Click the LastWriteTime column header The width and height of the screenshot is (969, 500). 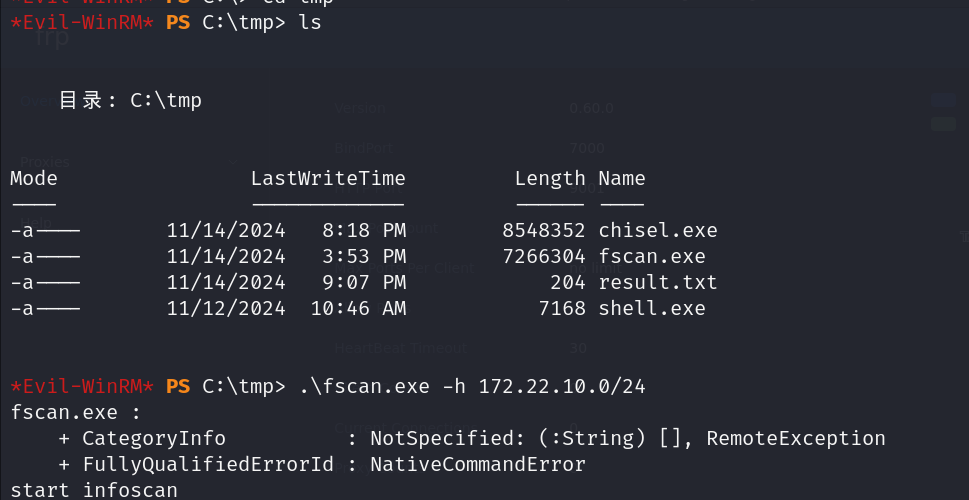coord(328,179)
